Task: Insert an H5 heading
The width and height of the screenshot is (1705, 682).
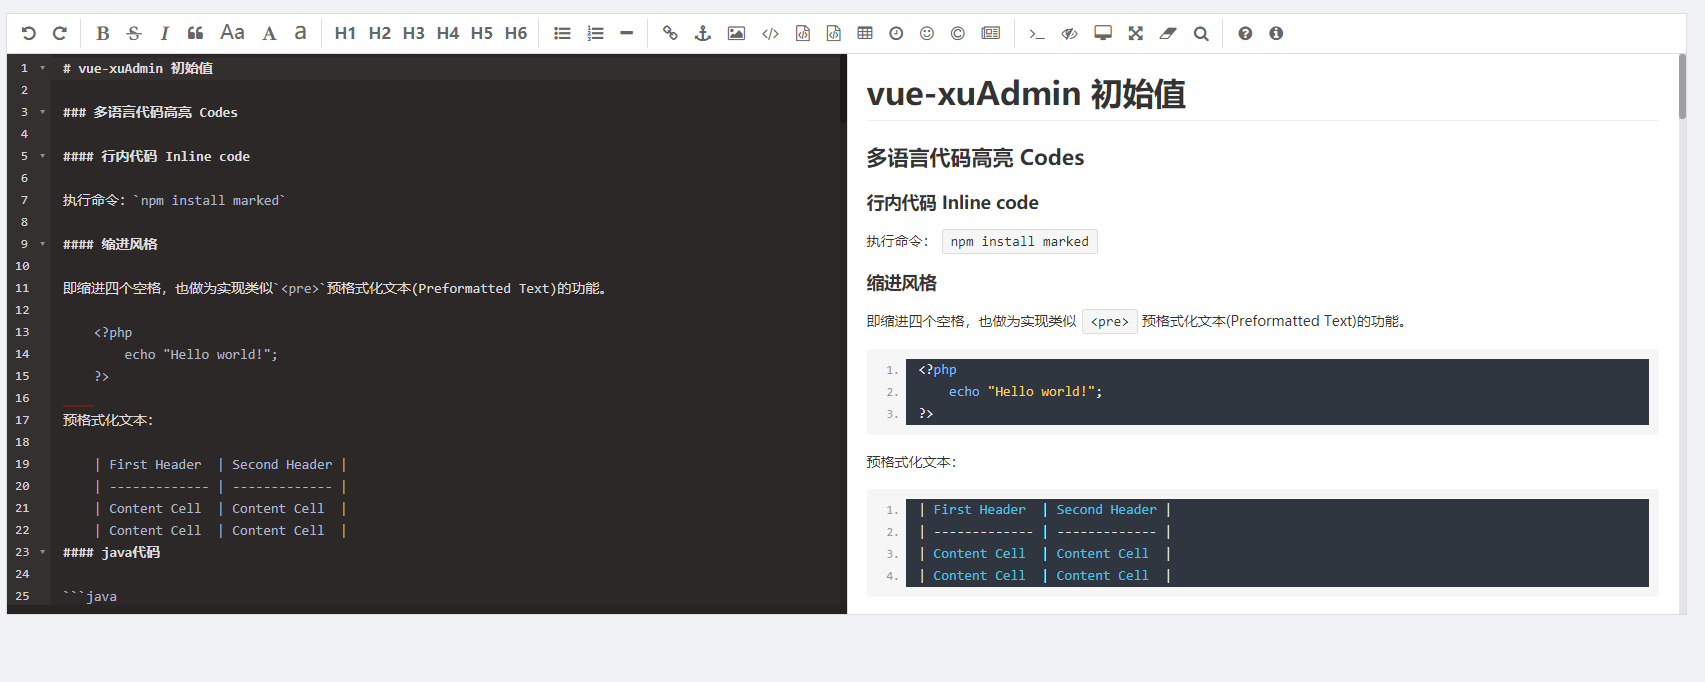Action: (482, 33)
